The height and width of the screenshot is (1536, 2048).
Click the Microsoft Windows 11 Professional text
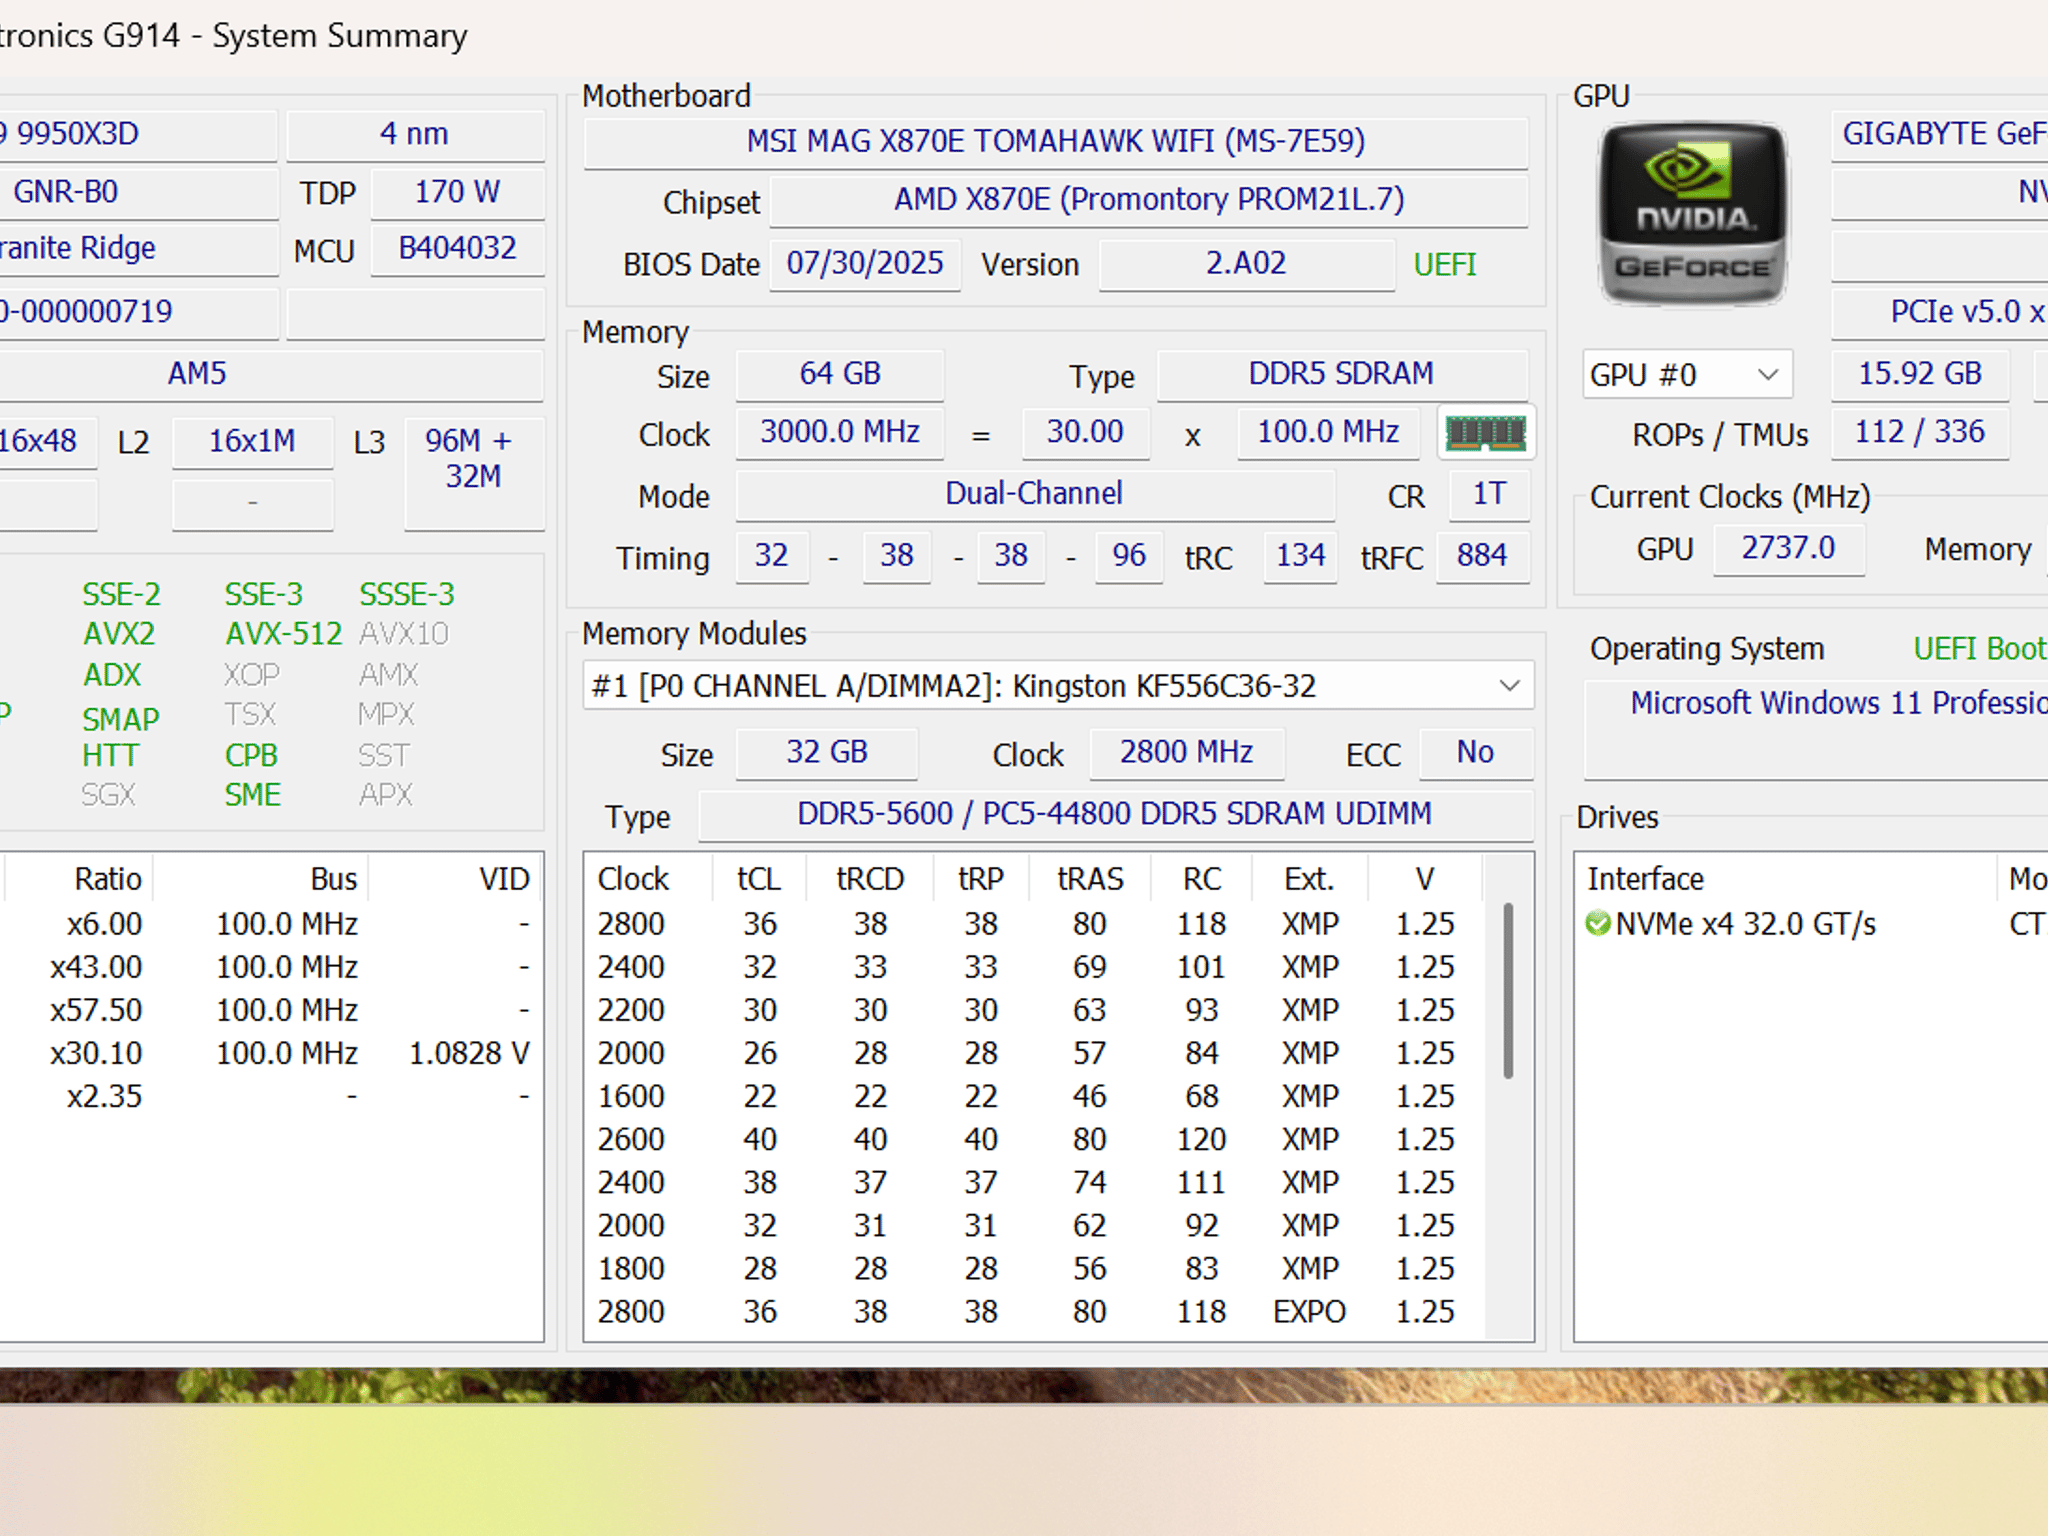pyautogui.click(x=1839, y=703)
